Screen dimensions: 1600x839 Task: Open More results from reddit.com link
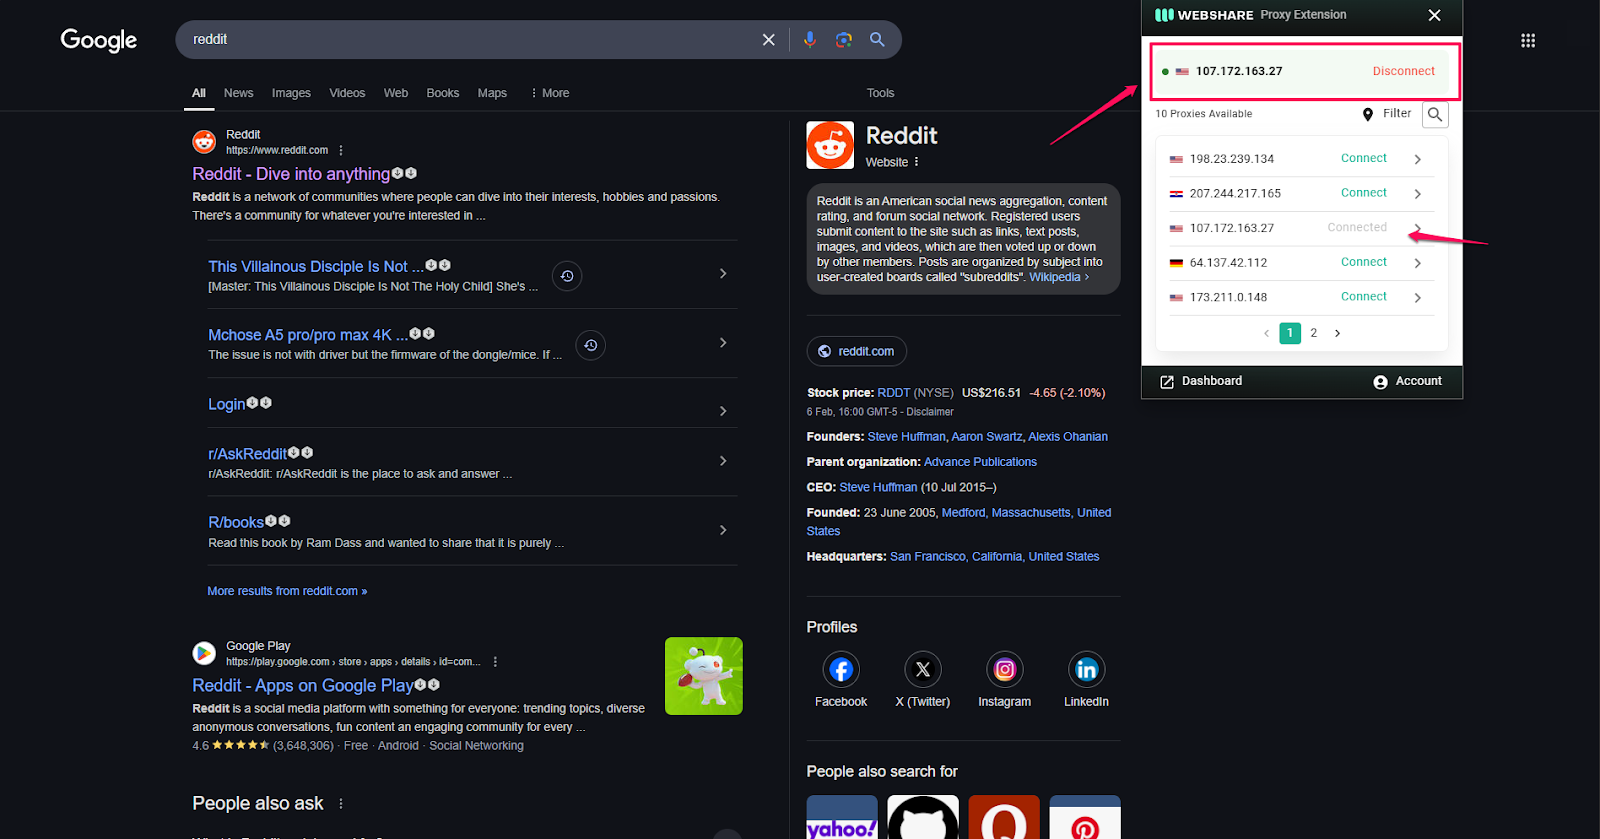point(287,591)
